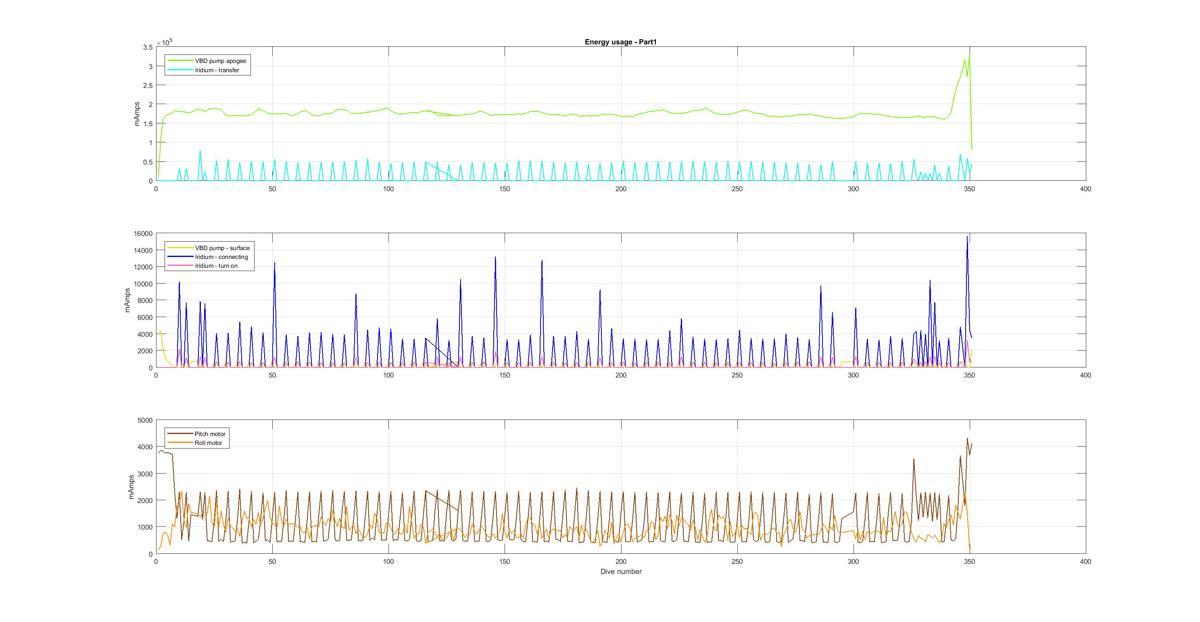Select the 'Iridium - transfer' legend entry
Image resolution: width=1200 pixels, height=622 pixels.
click(215, 70)
